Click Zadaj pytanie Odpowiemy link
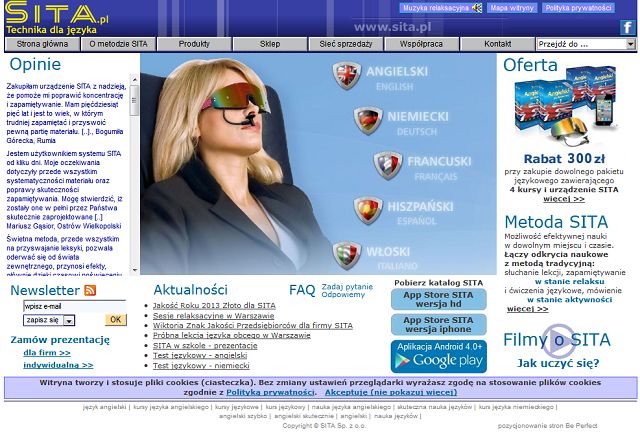This screenshot has width=640, height=433. tap(347, 291)
